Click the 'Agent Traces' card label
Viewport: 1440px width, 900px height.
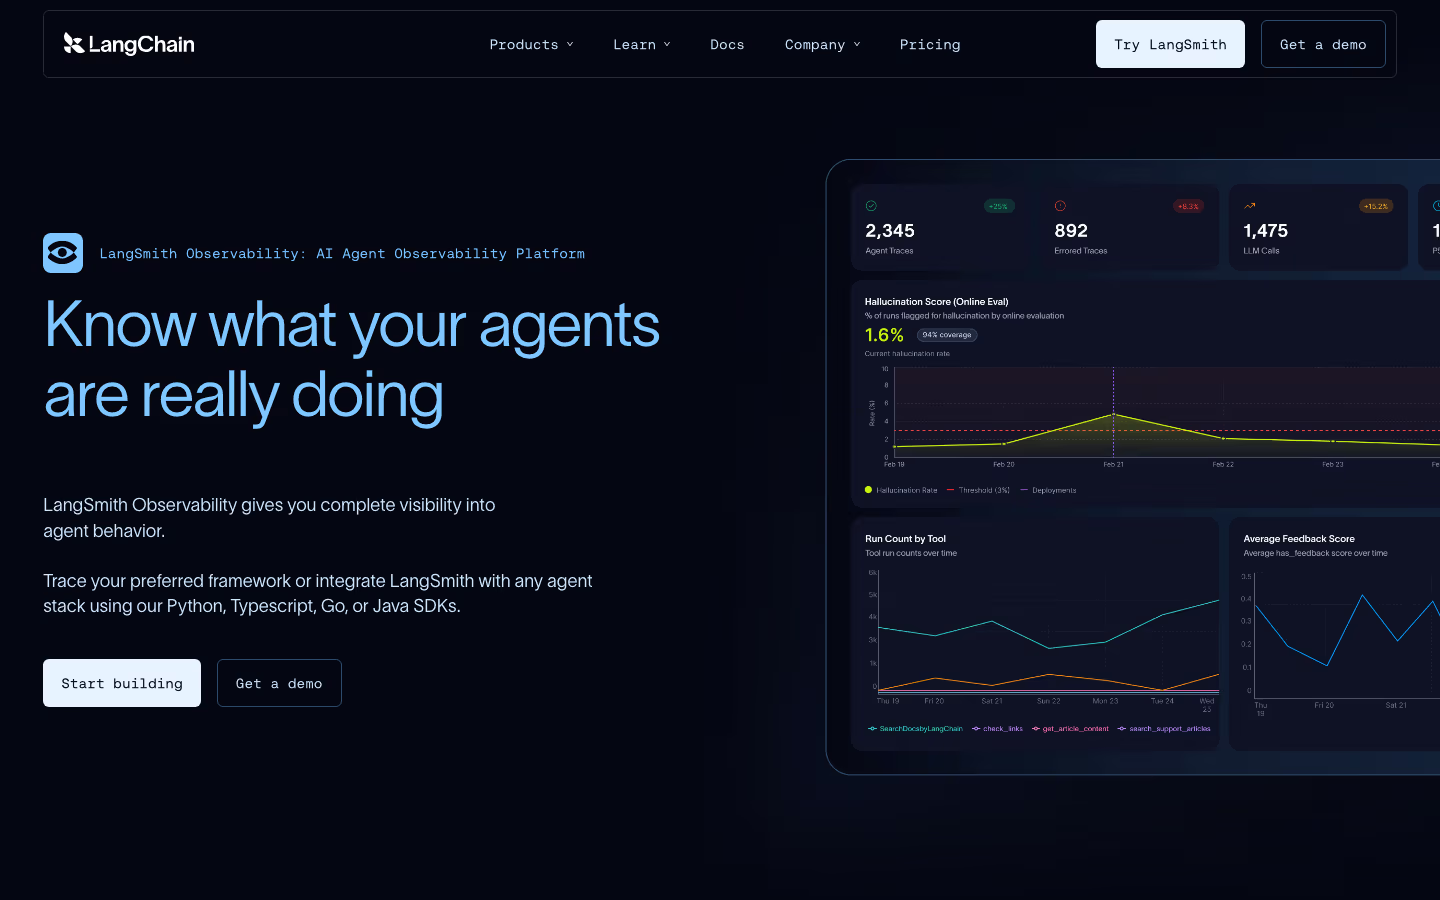click(x=889, y=251)
